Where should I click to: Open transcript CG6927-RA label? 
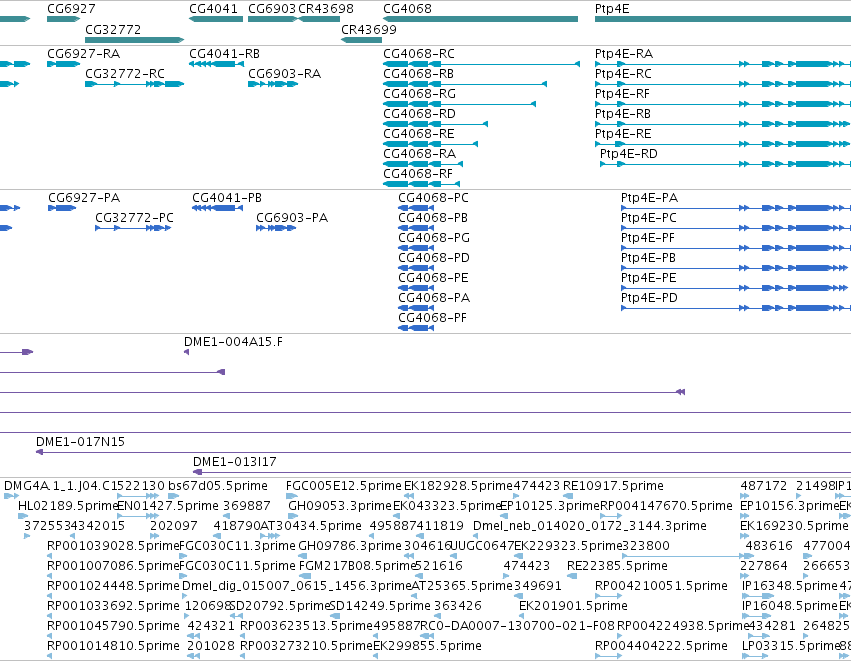tap(84, 54)
